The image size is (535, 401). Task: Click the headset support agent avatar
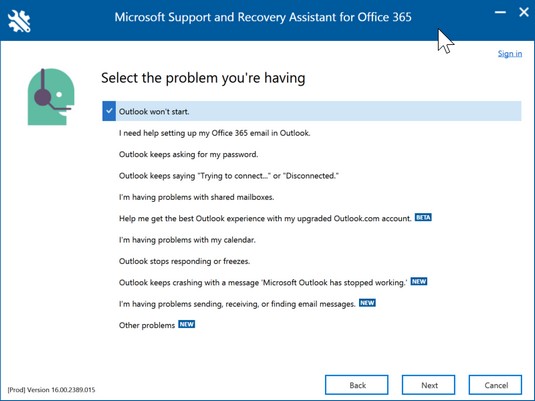(51, 97)
